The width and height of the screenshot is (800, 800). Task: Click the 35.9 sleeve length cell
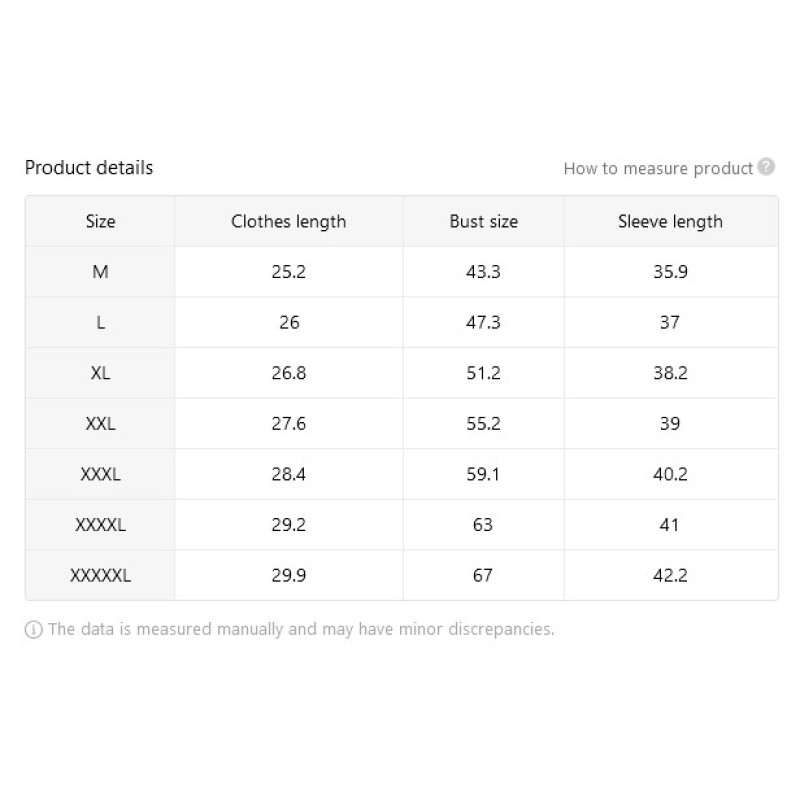671,272
